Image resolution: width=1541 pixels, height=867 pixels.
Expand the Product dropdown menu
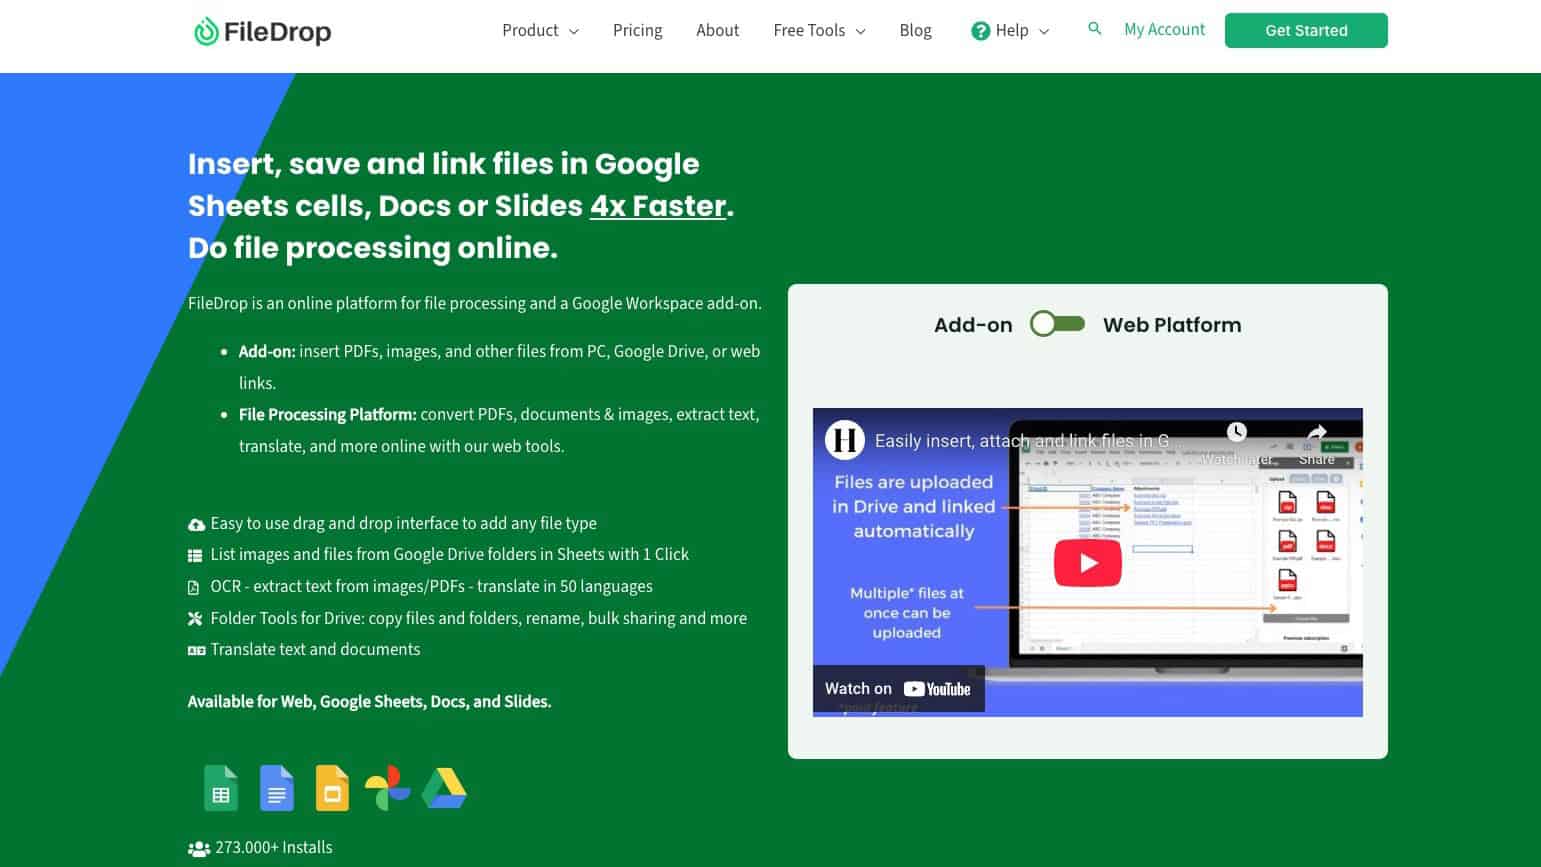click(x=540, y=30)
